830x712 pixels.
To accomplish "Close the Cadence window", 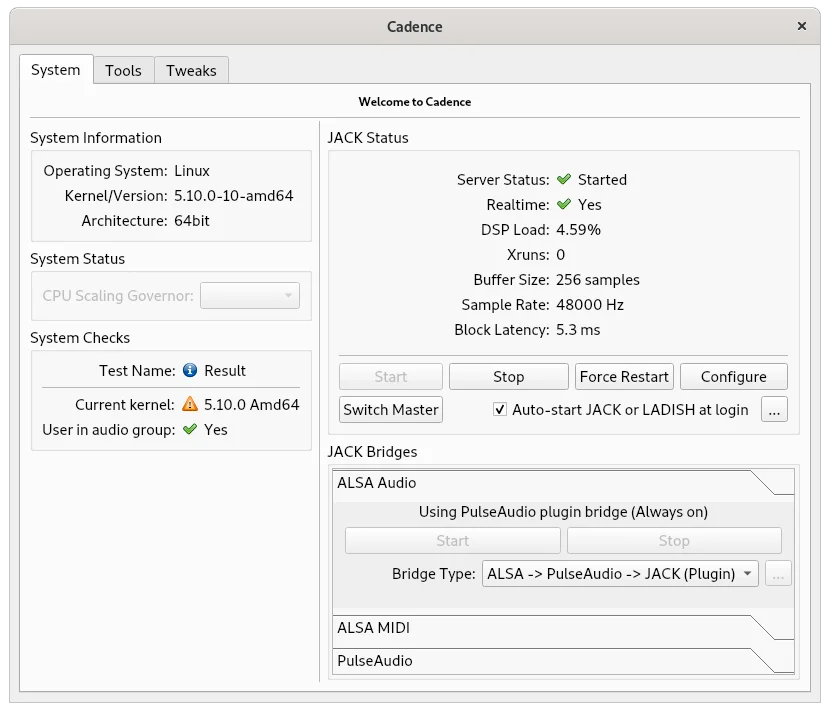I will point(801,26).
